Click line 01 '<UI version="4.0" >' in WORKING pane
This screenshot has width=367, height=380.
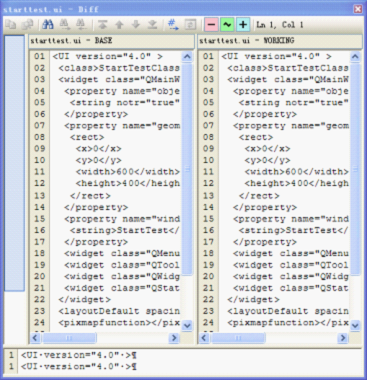pyautogui.click(x=276, y=56)
